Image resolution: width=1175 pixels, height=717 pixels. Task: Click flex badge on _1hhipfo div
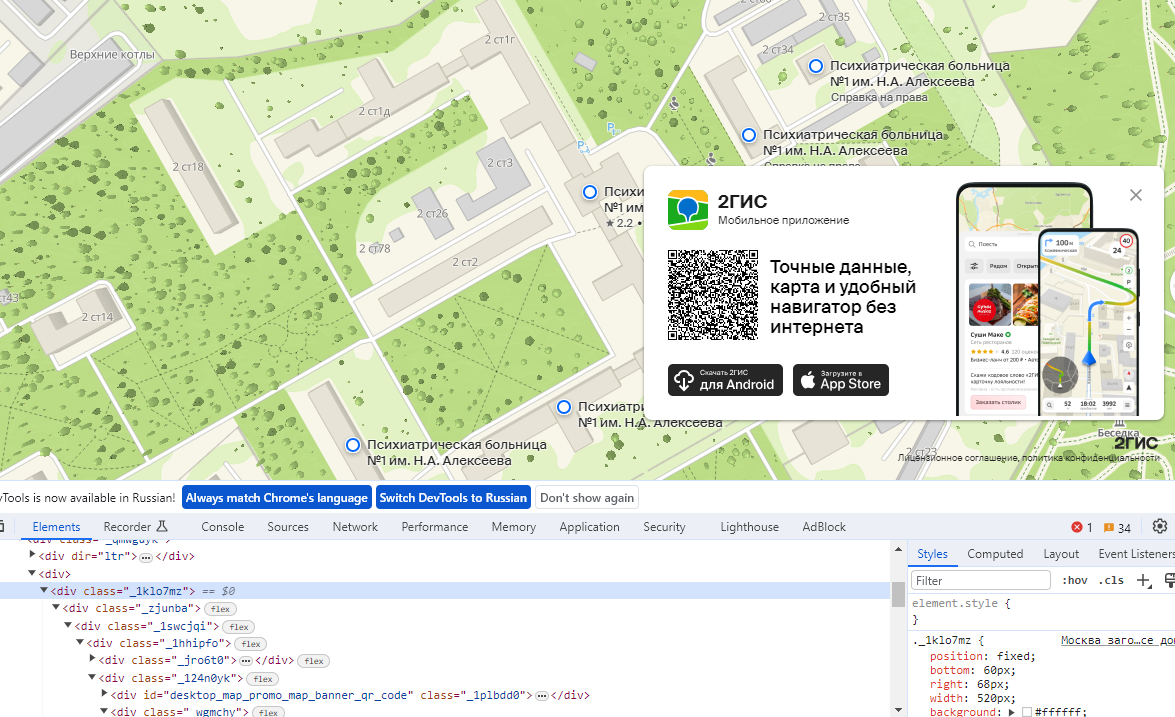pyautogui.click(x=251, y=644)
